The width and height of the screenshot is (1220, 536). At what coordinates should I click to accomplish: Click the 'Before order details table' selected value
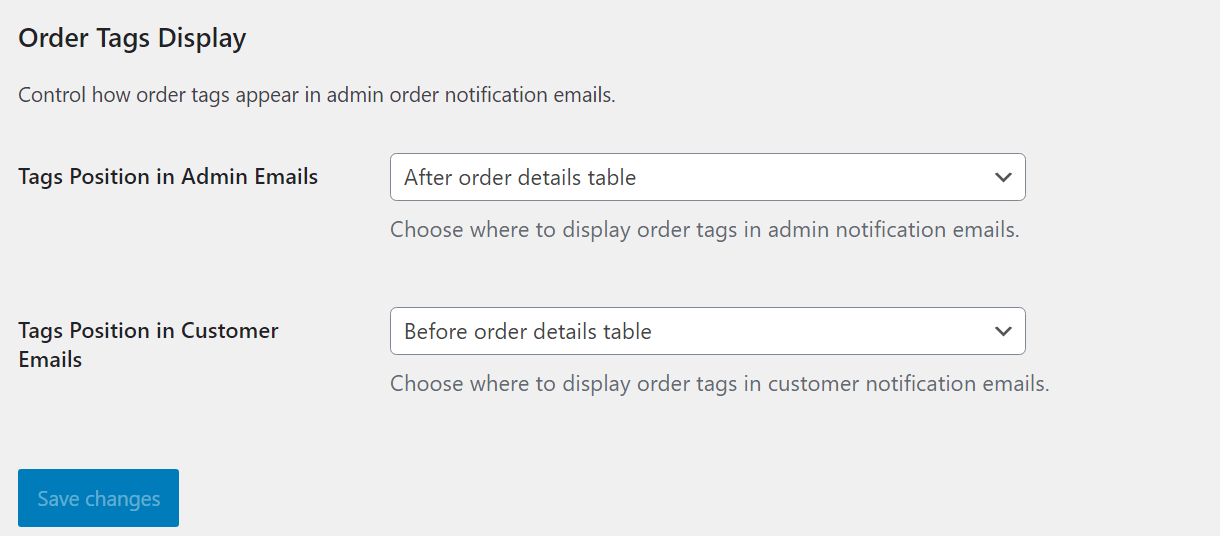(x=528, y=332)
